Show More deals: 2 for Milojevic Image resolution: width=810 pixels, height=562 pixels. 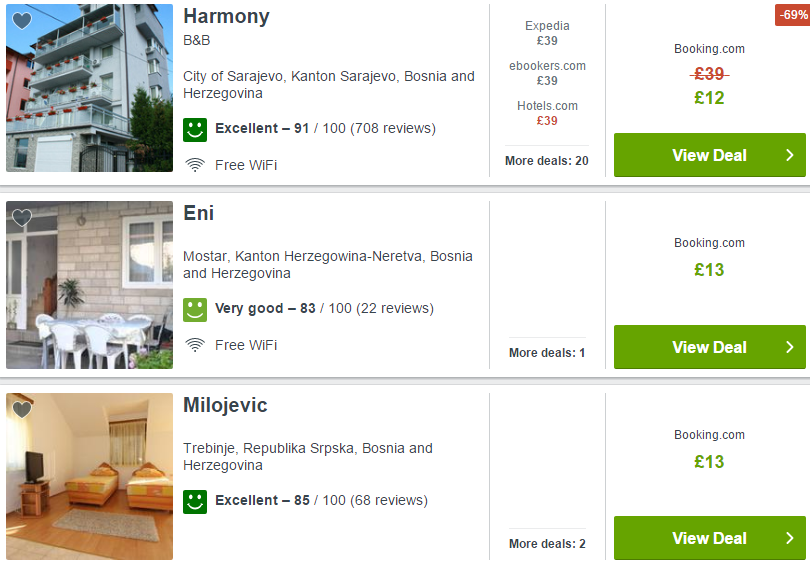coord(546,544)
